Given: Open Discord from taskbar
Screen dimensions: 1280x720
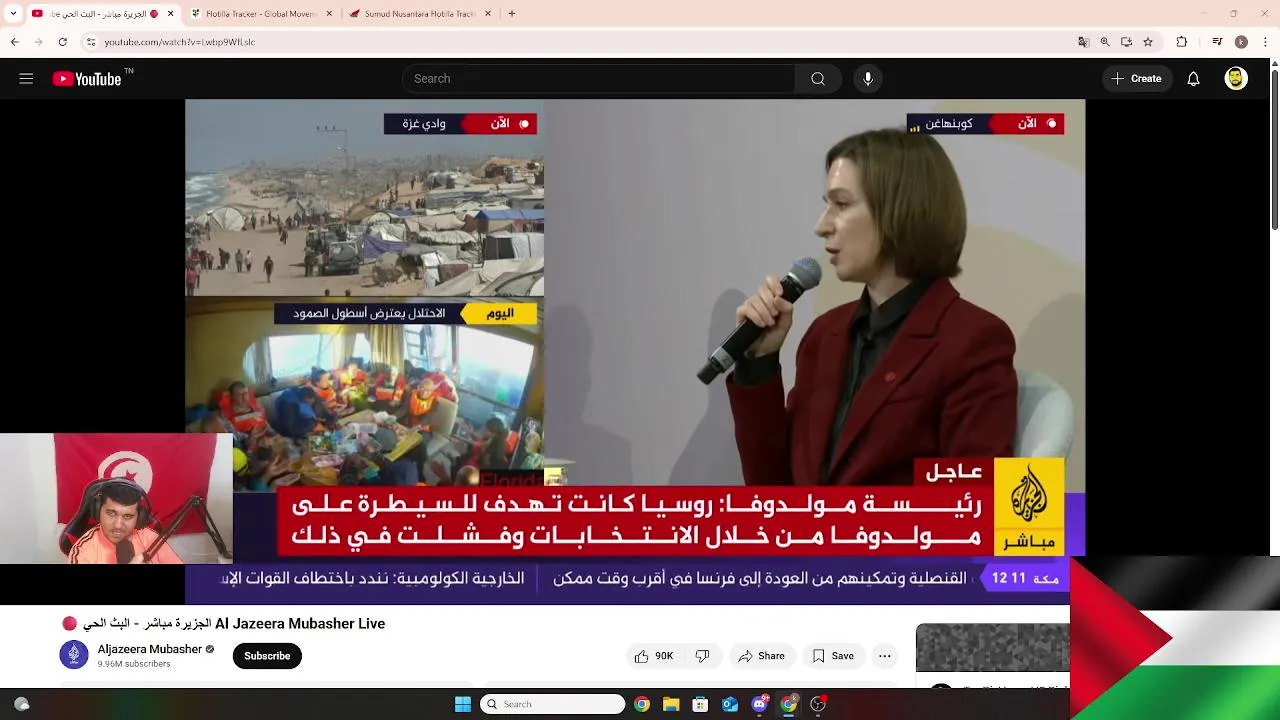Looking at the screenshot, I should (759, 704).
